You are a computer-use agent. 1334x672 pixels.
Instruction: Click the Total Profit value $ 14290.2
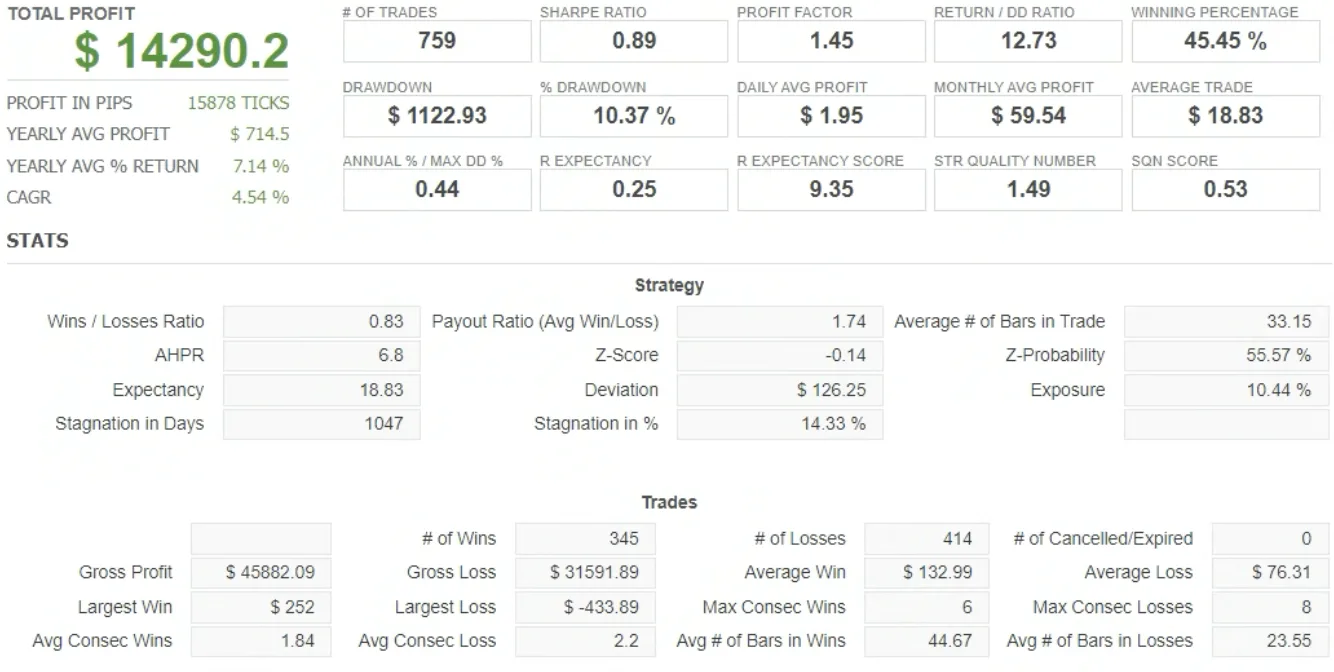click(x=181, y=52)
